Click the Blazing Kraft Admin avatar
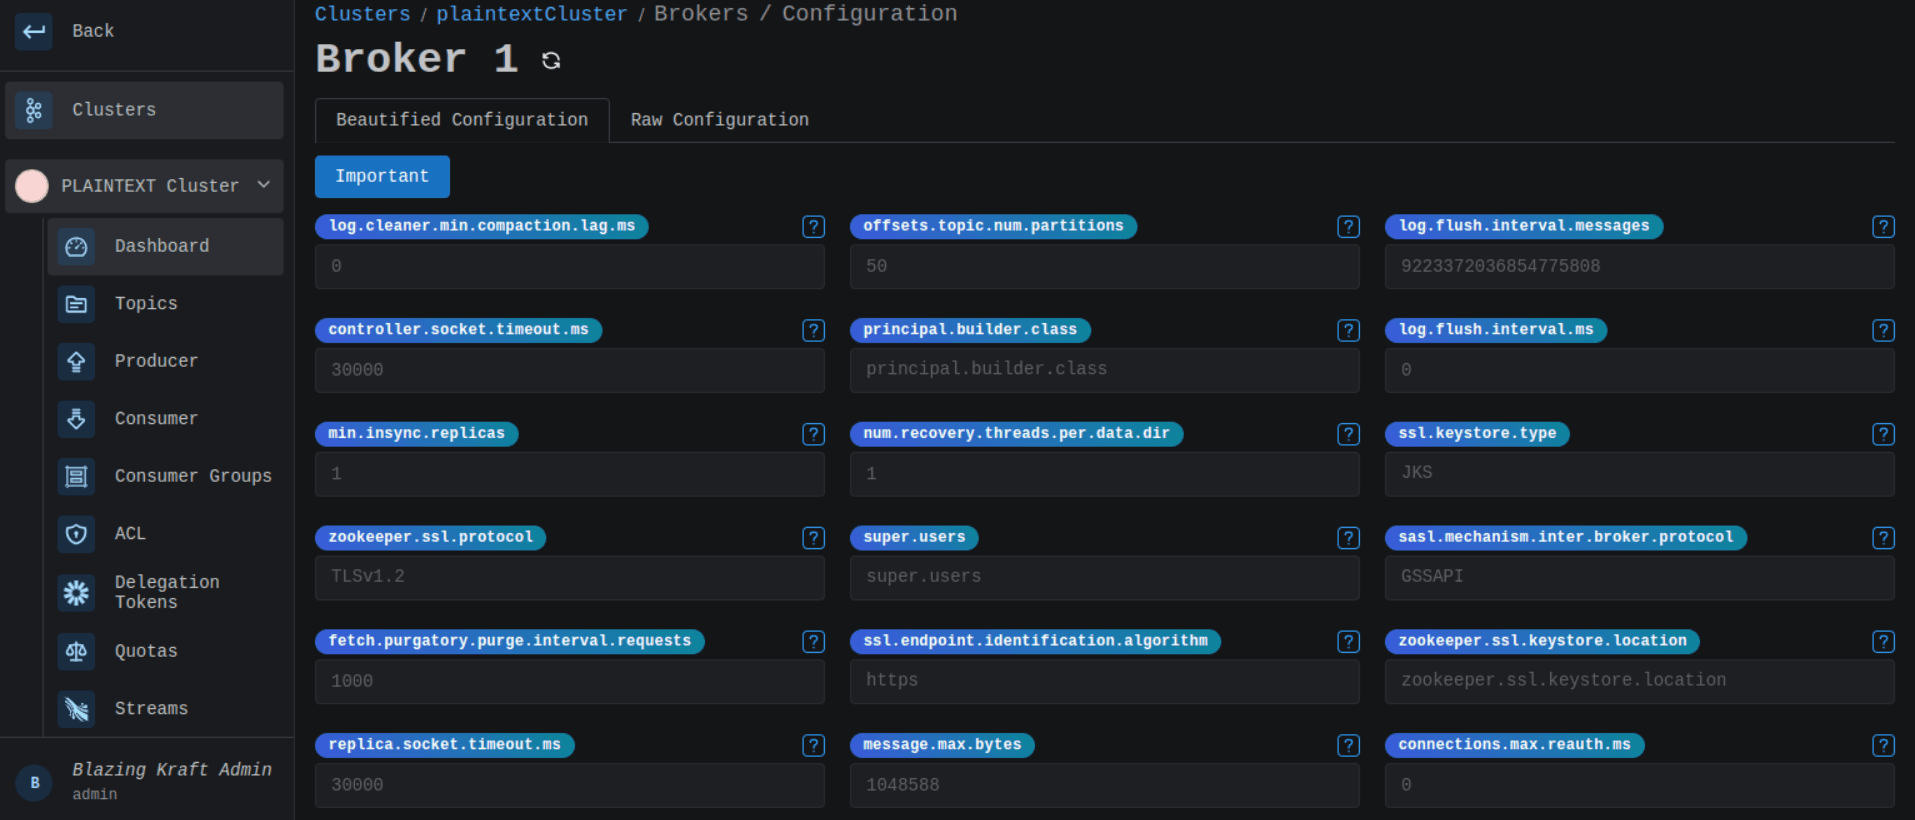This screenshot has width=1915, height=820. point(35,783)
